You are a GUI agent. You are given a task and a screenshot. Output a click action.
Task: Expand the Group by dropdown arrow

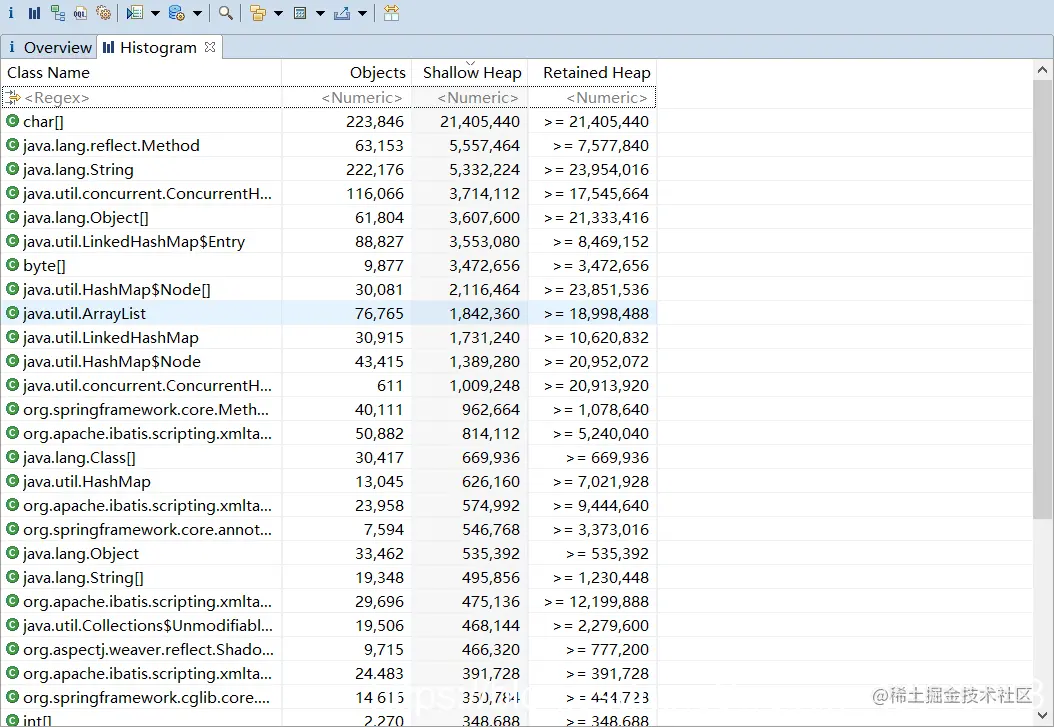278,13
